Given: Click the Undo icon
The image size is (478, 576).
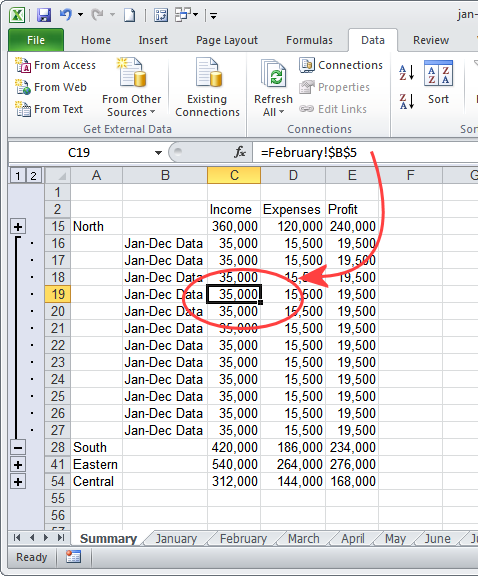Looking at the screenshot, I should [66, 15].
